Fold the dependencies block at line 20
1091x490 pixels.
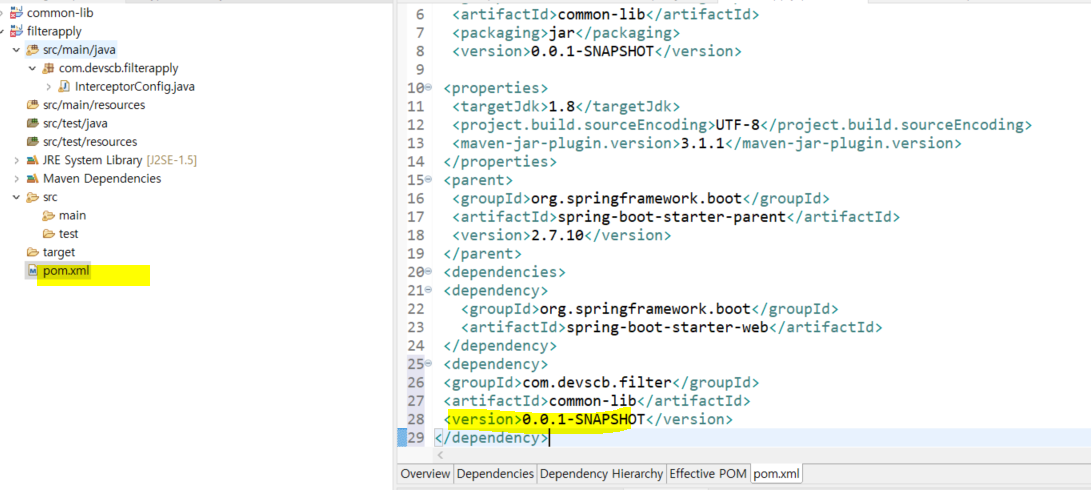tap(428, 271)
